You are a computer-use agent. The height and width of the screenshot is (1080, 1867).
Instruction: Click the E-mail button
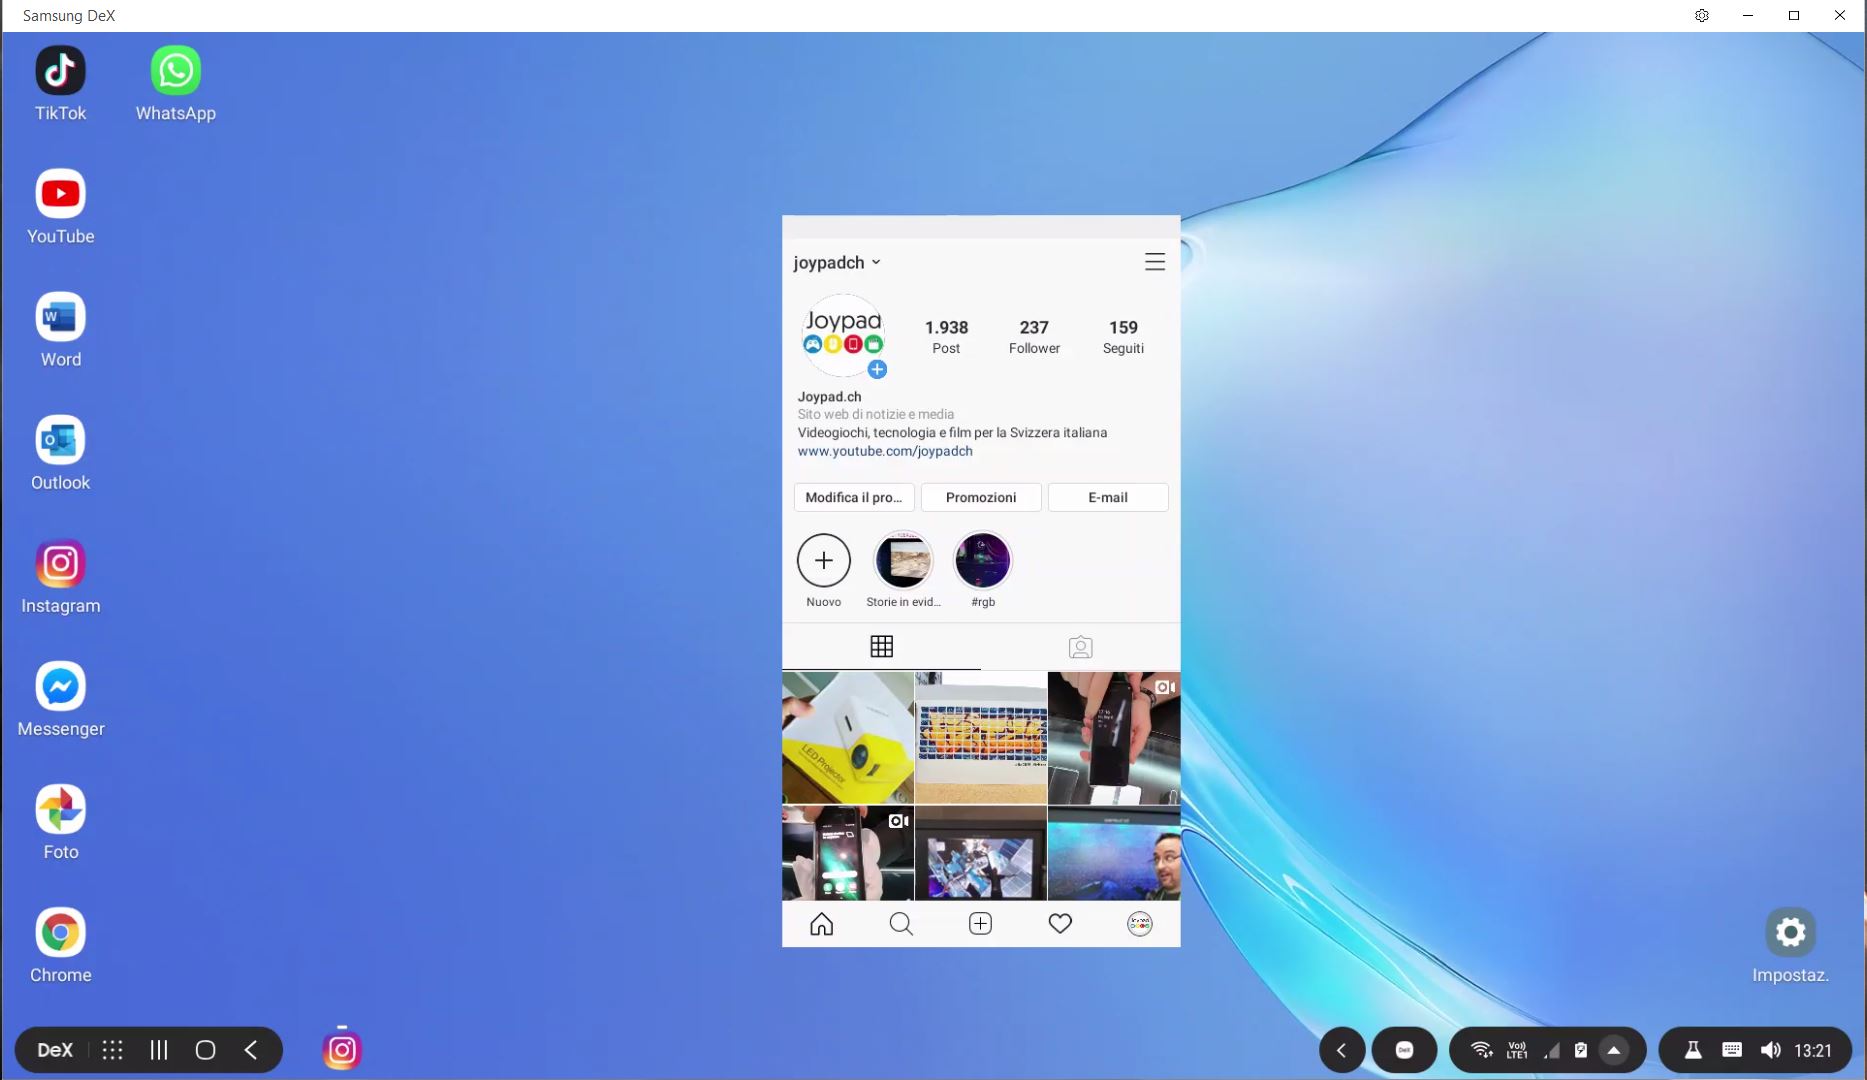pos(1108,497)
